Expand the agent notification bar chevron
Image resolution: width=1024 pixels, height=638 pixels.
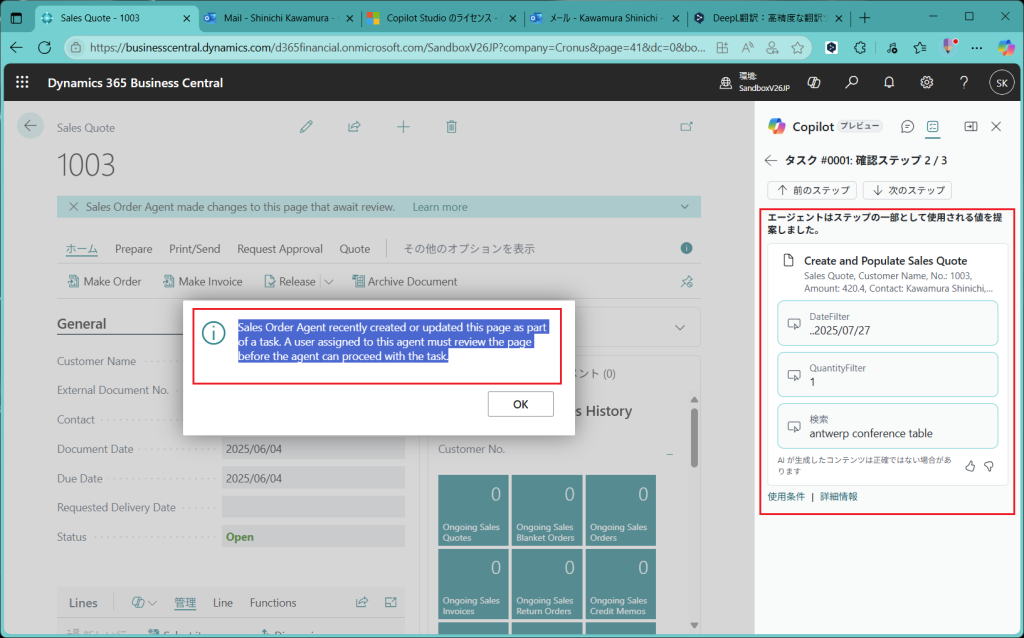(684, 207)
